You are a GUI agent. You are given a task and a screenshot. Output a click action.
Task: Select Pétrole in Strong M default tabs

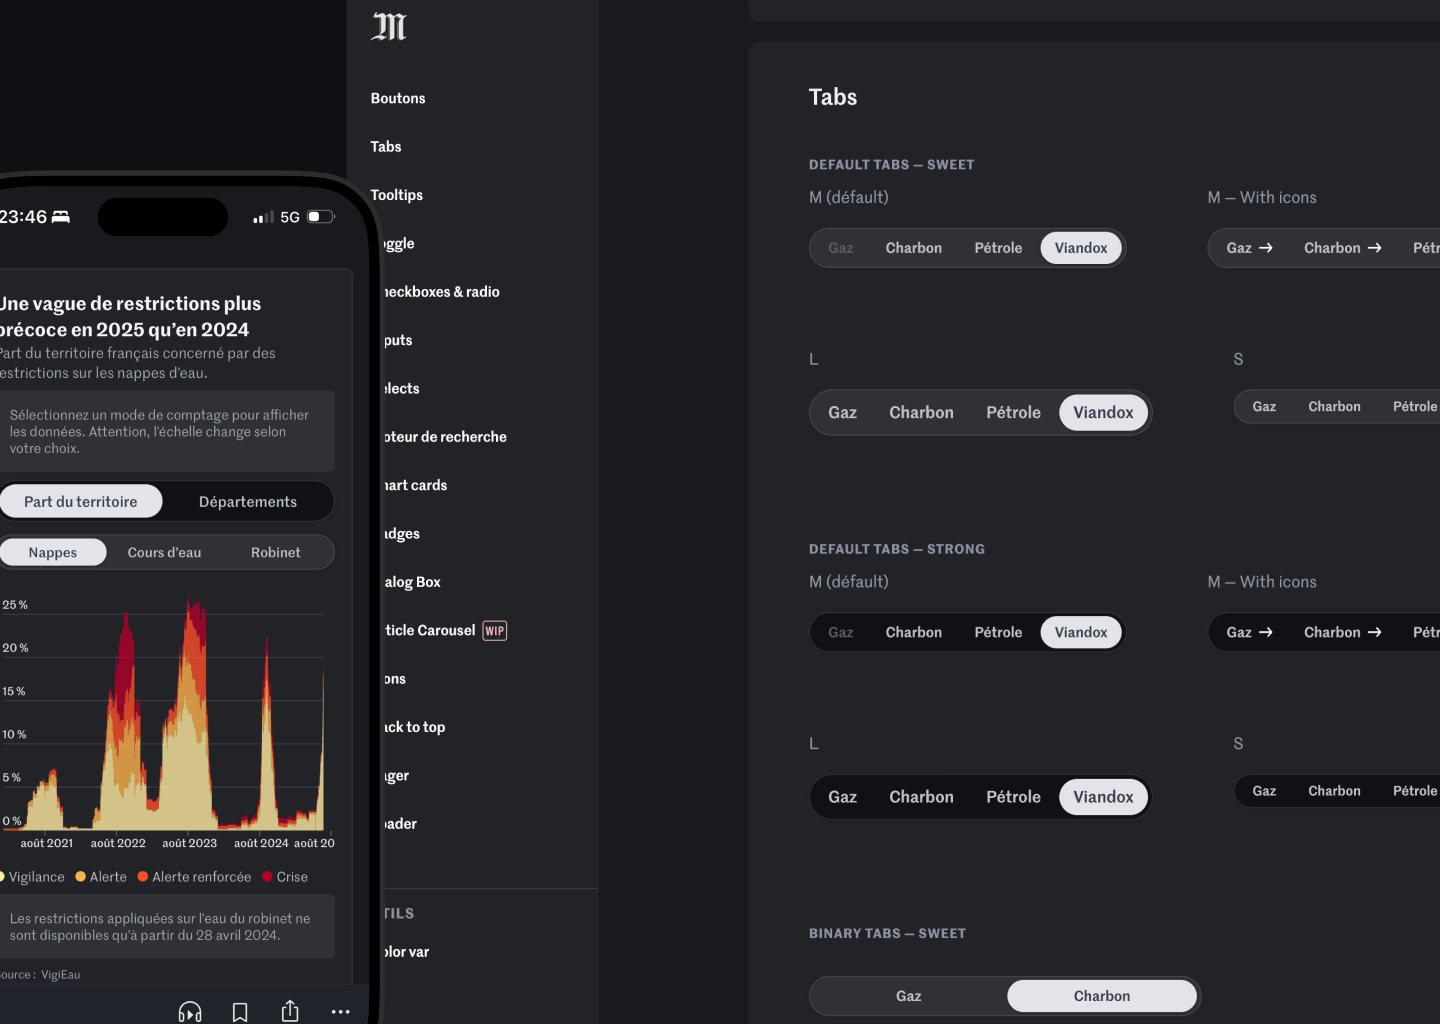[x=998, y=633]
